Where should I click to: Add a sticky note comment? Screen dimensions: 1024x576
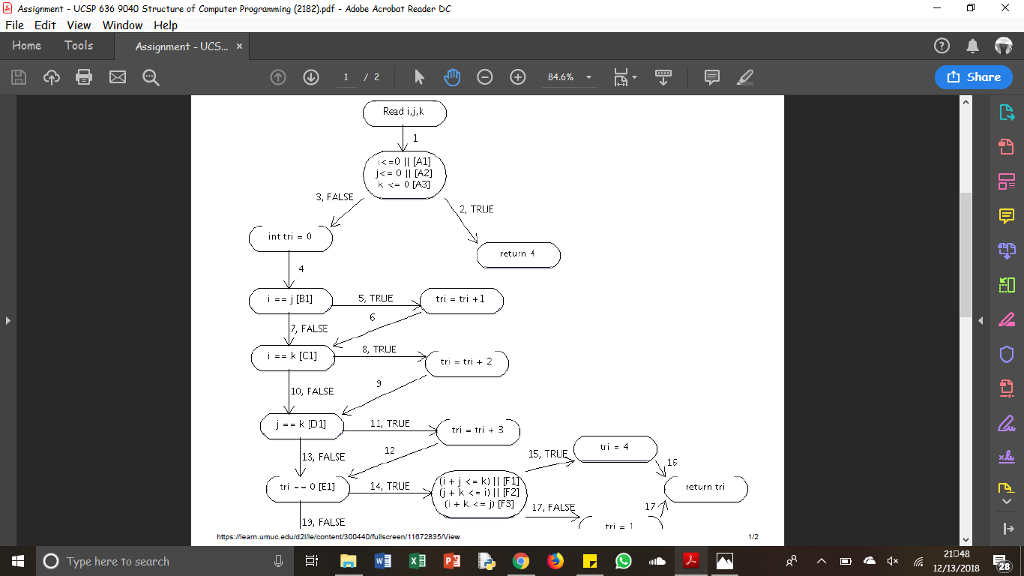[x=711, y=76]
